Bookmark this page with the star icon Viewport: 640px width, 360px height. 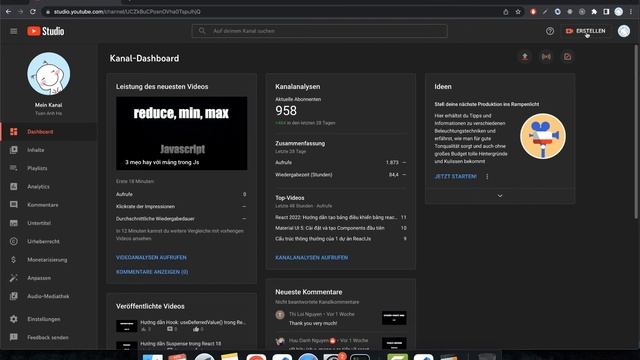click(518, 12)
